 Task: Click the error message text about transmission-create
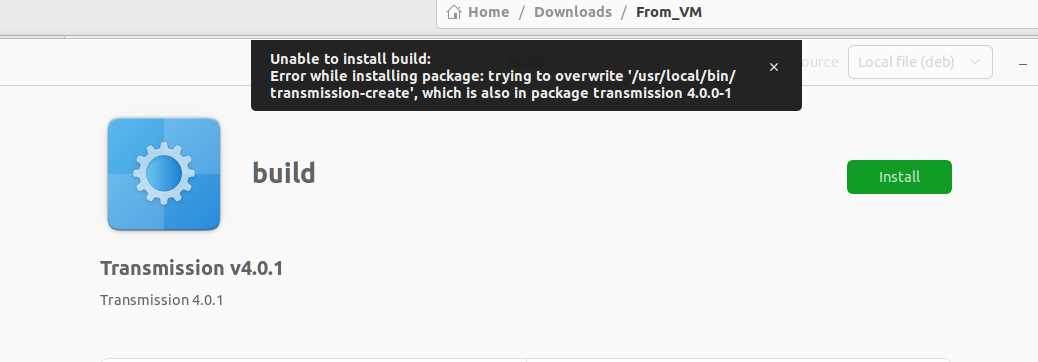503,84
